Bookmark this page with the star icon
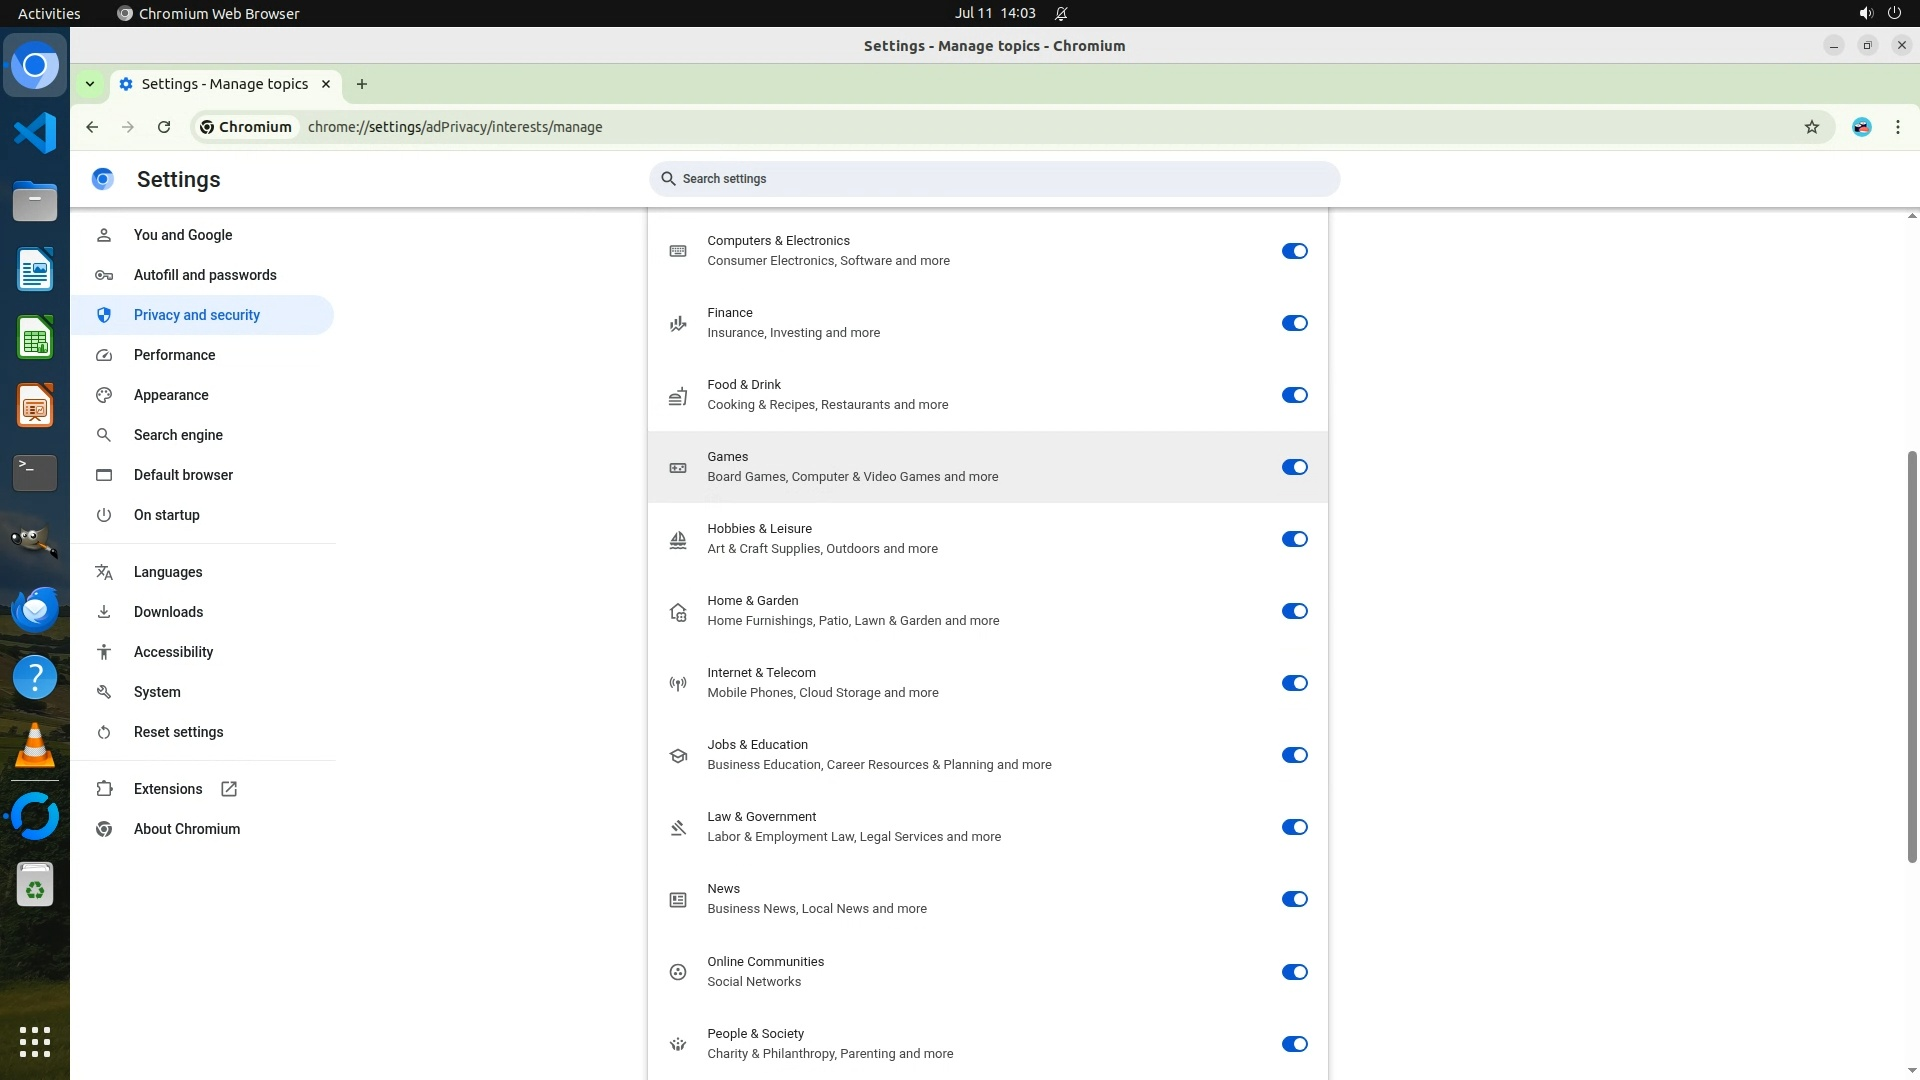 (x=1811, y=127)
